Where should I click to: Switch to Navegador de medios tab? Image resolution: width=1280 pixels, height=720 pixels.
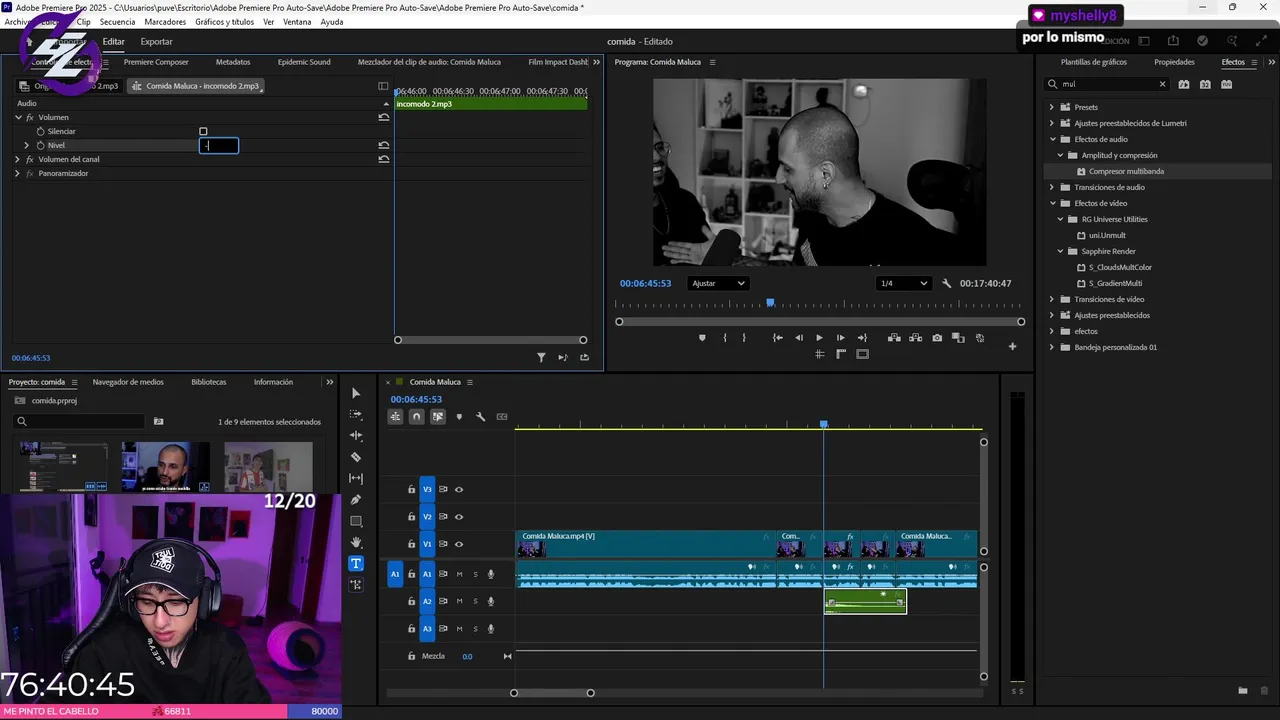pyautogui.click(x=128, y=382)
